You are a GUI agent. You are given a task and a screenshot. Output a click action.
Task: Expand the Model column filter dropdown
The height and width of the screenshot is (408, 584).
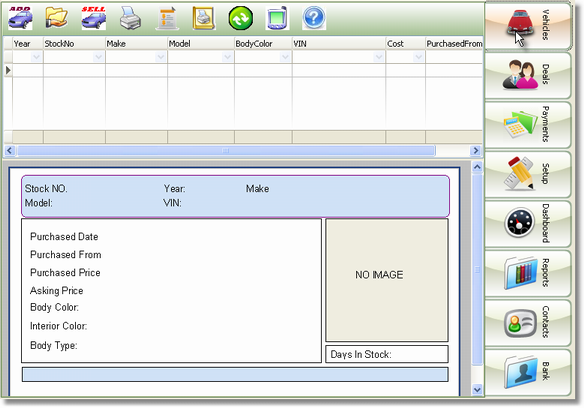(x=227, y=57)
